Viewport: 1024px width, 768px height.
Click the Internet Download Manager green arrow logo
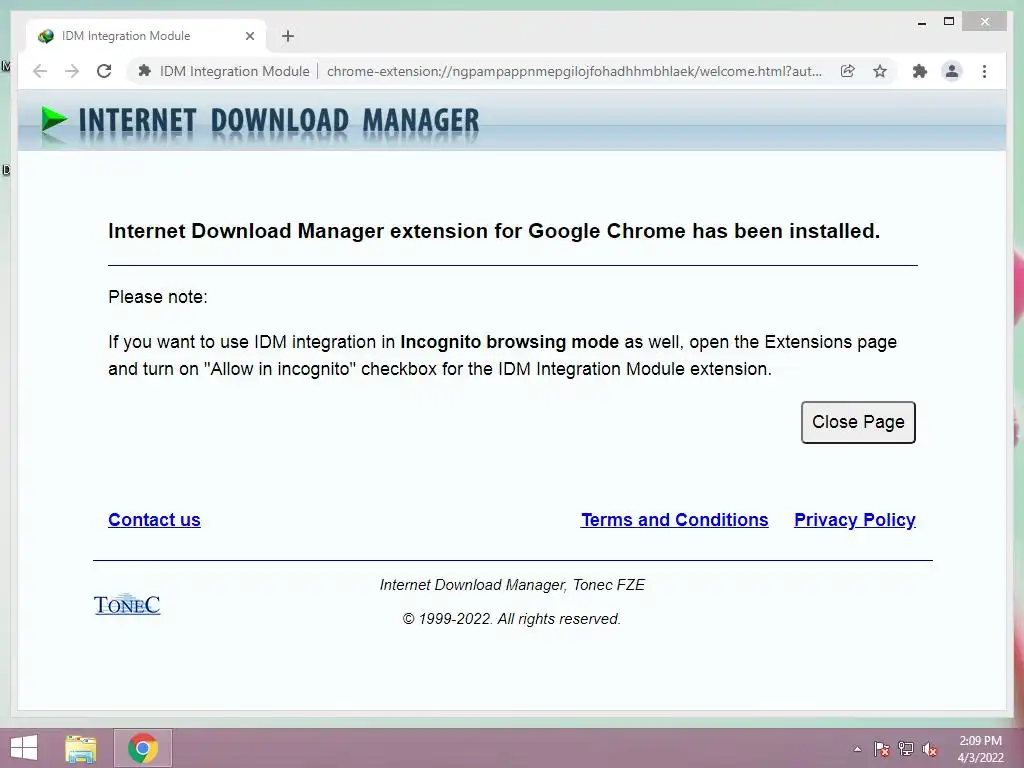click(54, 121)
